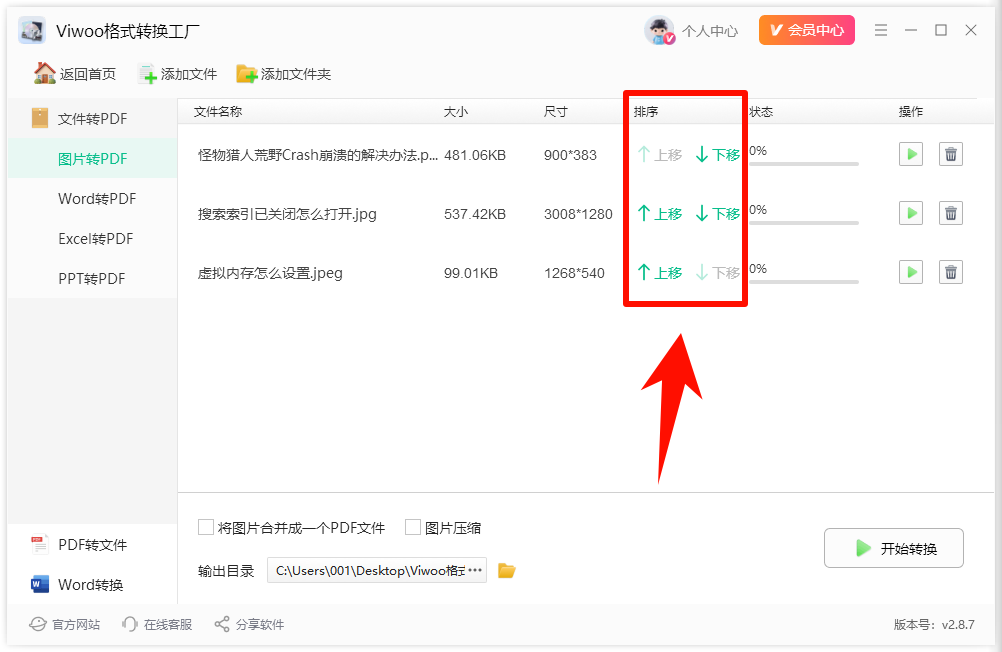Open the 官方网站 link
This screenshot has width=1002, height=652.
(65, 624)
